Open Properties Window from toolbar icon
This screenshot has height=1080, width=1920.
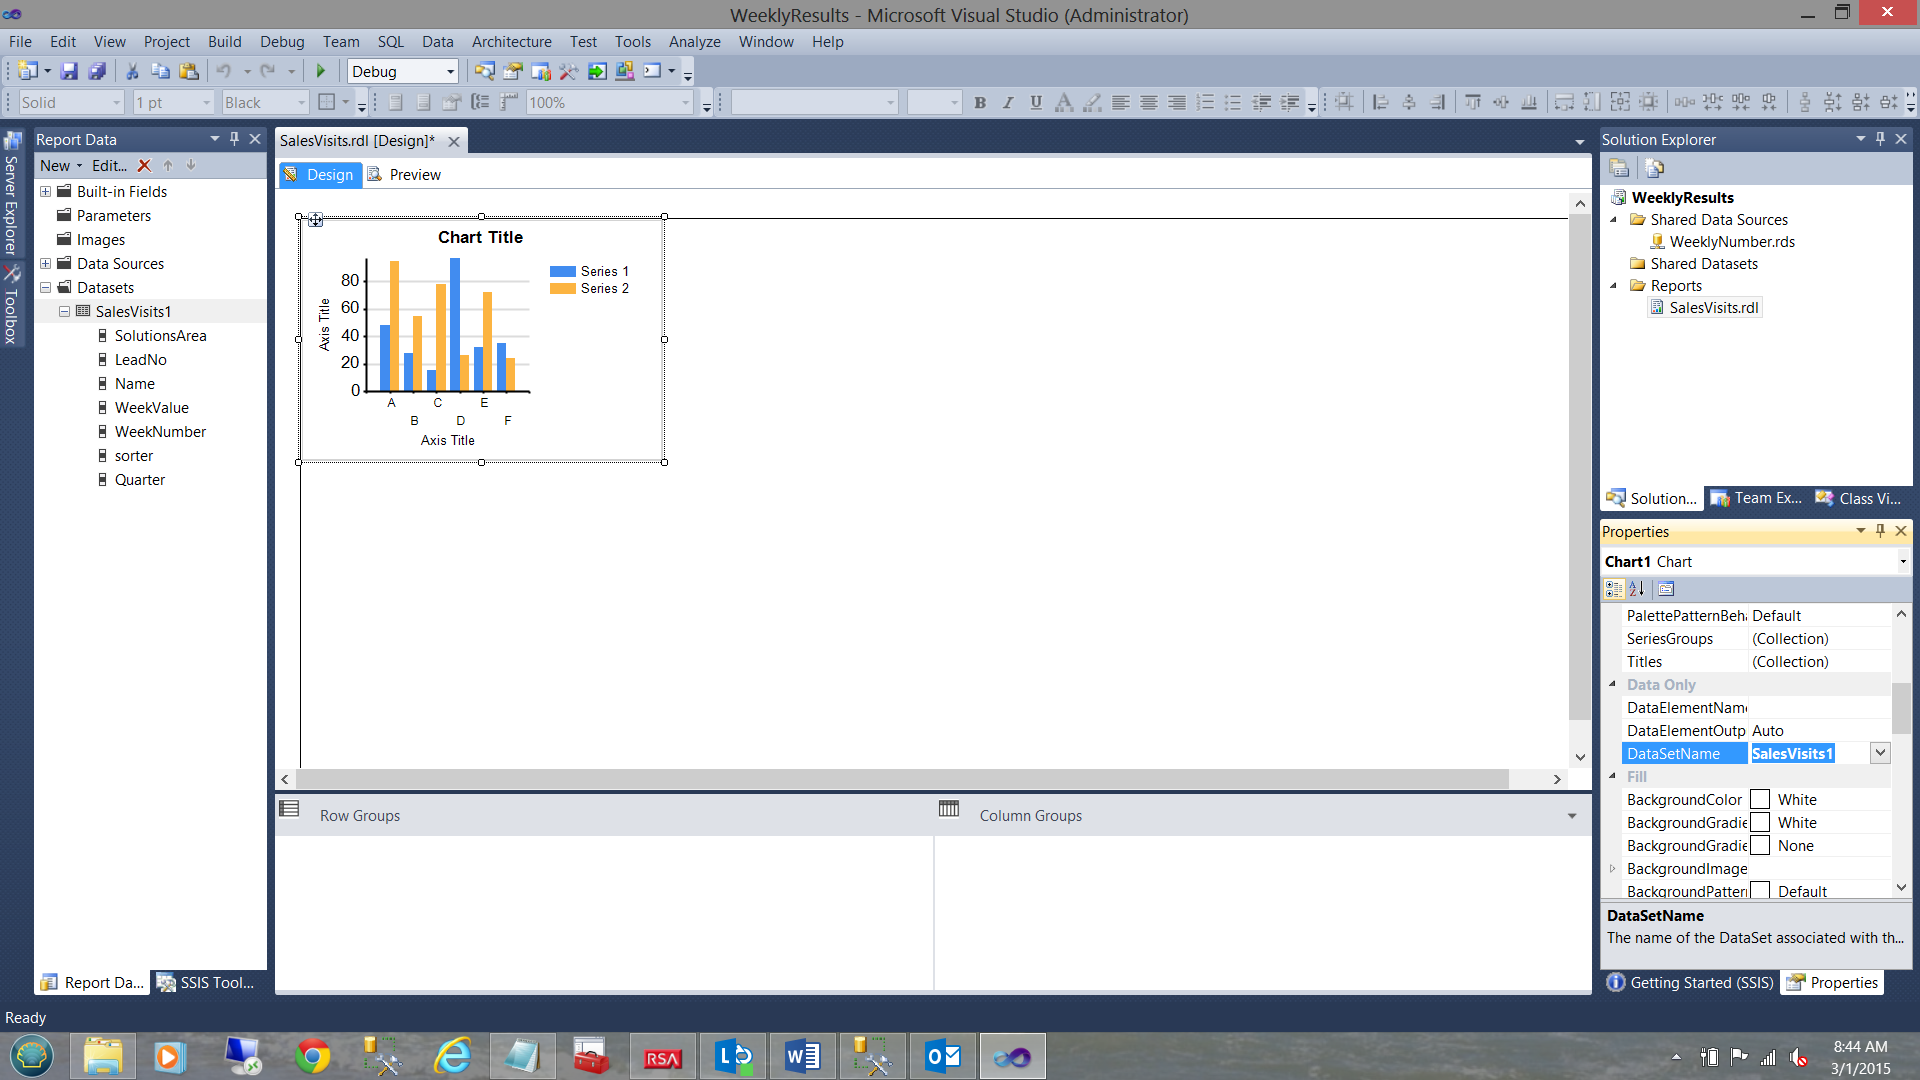(512, 71)
